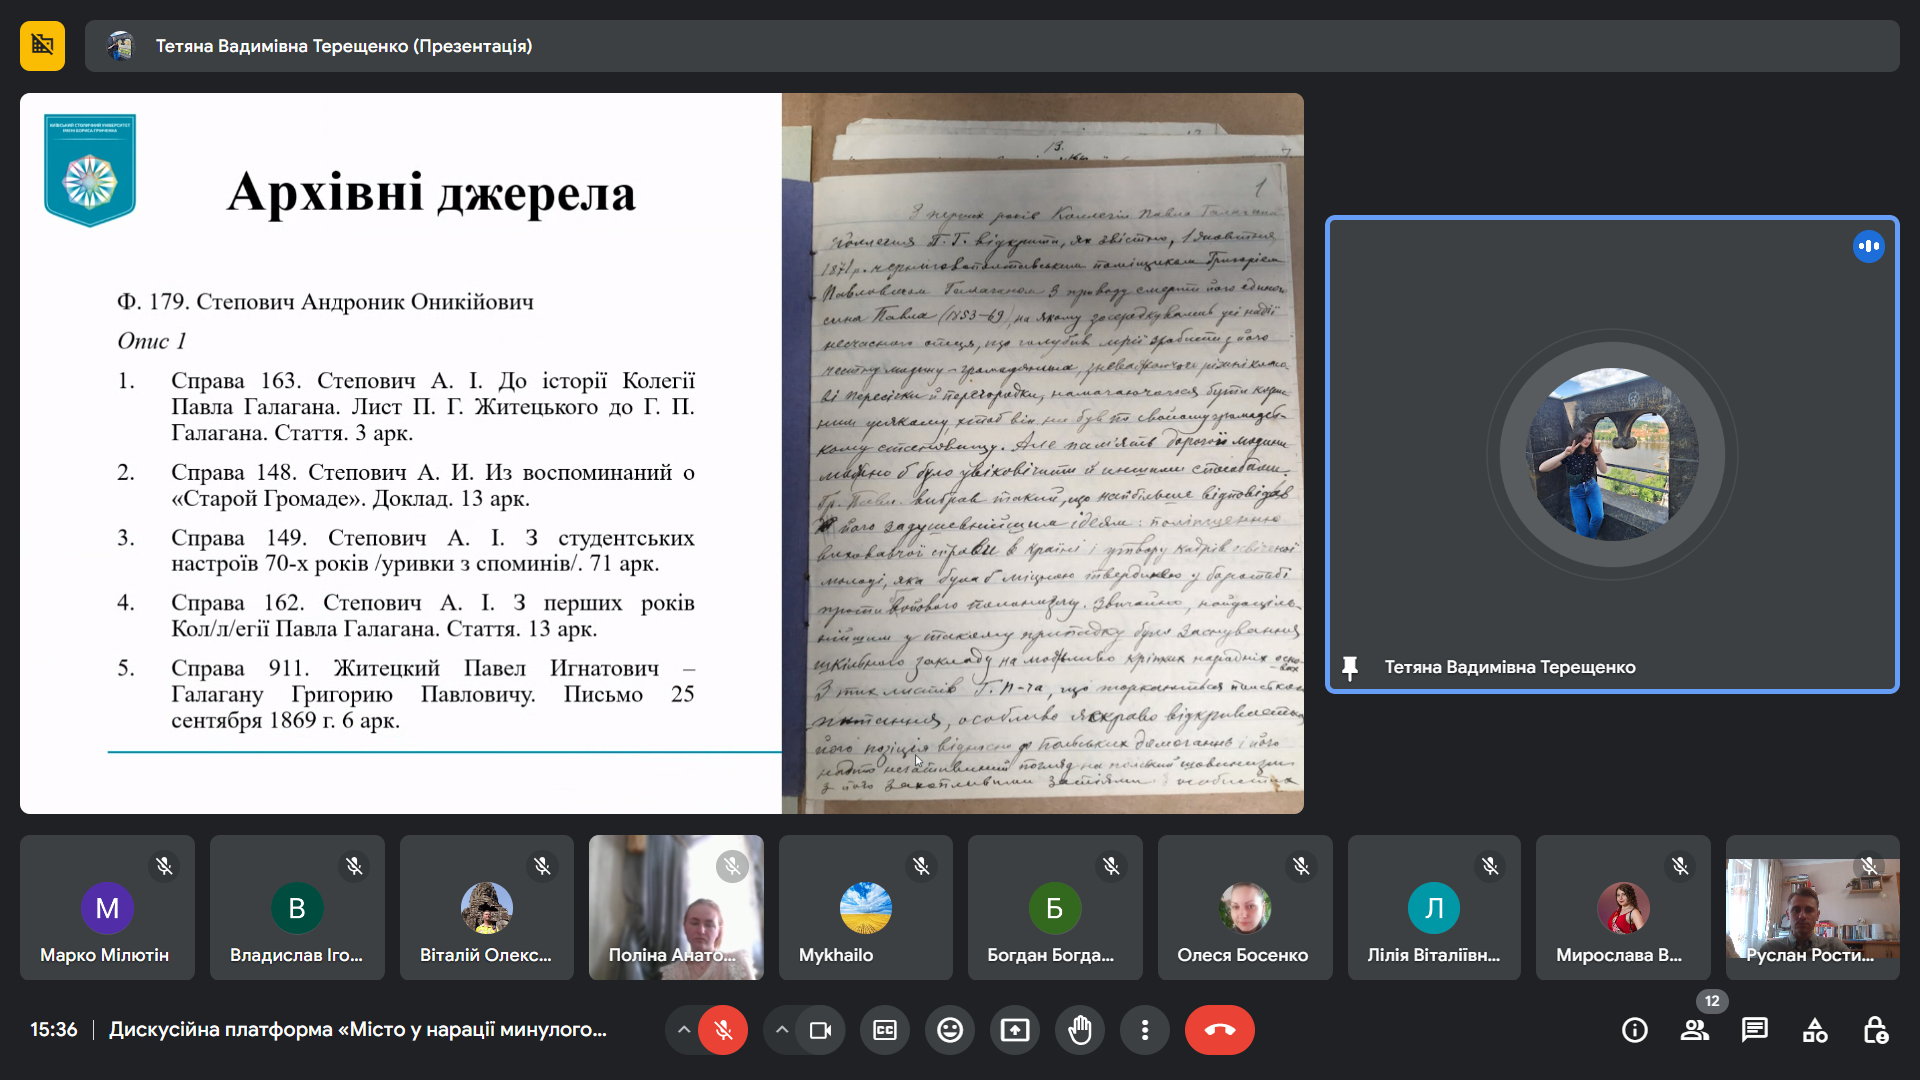The width and height of the screenshot is (1920, 1080).
Task: Leave the call with red button
Action: click(x=1219, y=1030)
